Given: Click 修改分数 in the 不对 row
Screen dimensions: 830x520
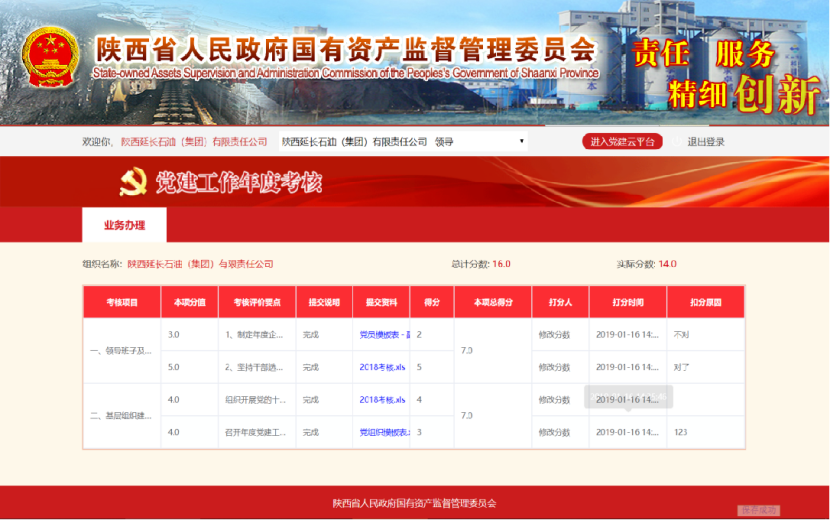Looking at the screenshot, I should point(554,335).
